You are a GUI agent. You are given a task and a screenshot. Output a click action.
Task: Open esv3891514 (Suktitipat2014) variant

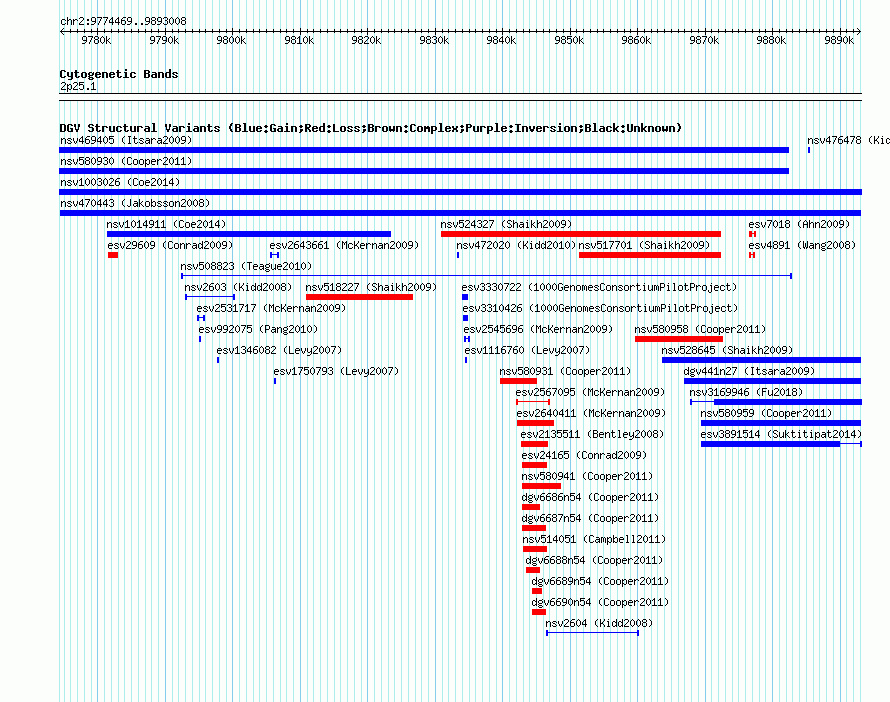[x=781, y=434]
